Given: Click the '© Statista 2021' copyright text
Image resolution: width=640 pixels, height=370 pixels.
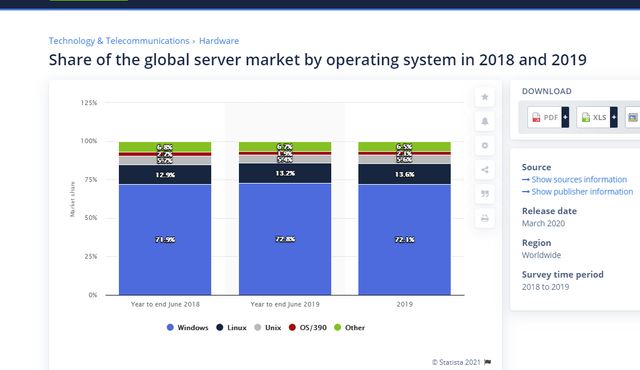Looking at the screenshot, I should click(456, 362).
